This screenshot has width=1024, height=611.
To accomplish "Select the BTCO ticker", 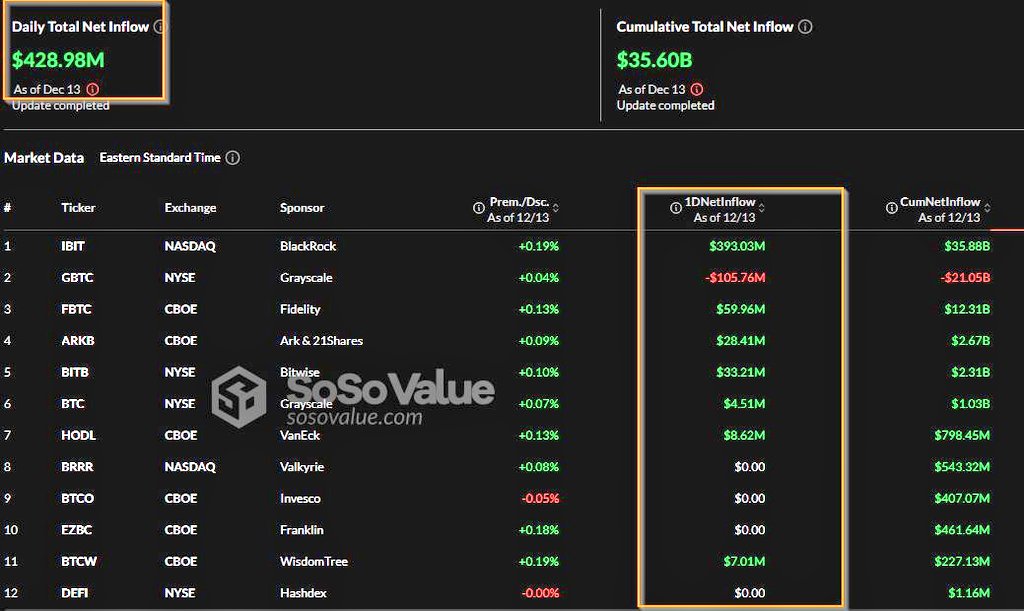I will 77,498.
